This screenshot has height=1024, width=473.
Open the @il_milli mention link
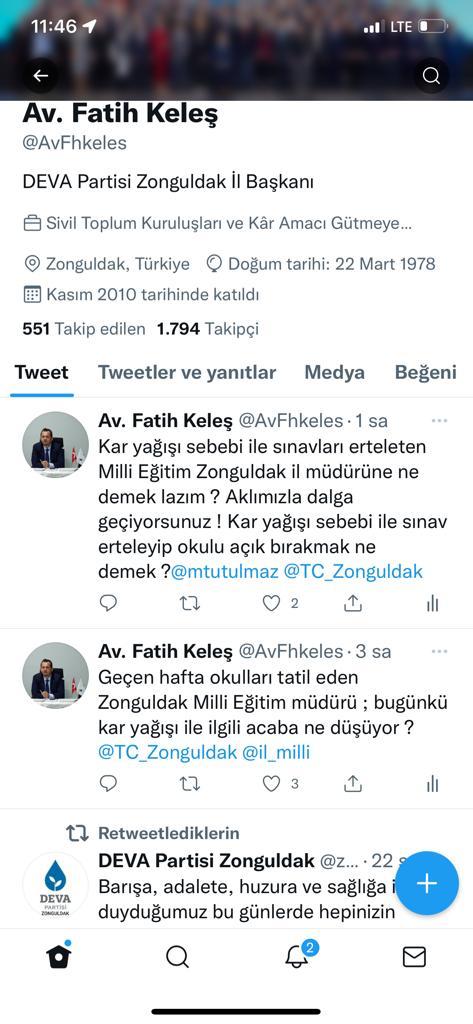[x=276, y=752]
